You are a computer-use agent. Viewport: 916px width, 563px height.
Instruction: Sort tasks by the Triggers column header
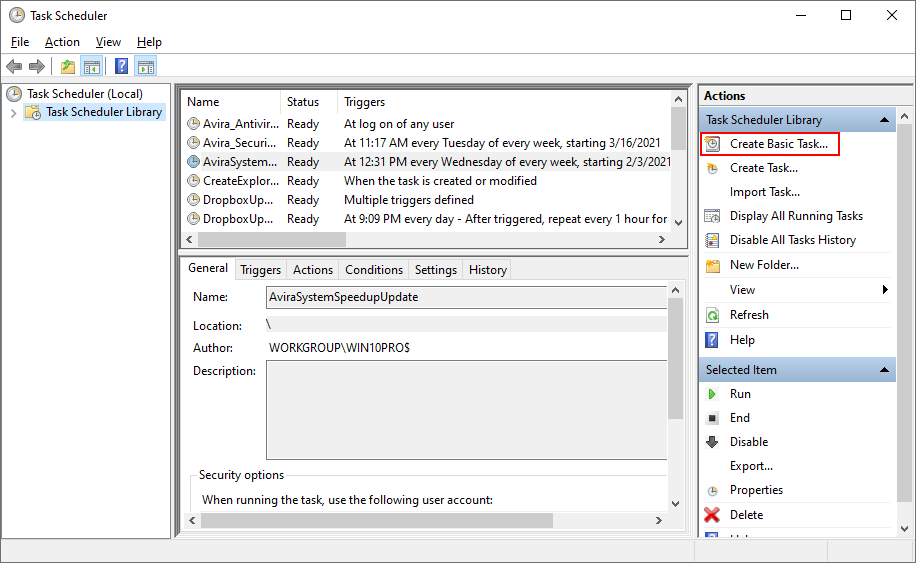coord(504,102)
